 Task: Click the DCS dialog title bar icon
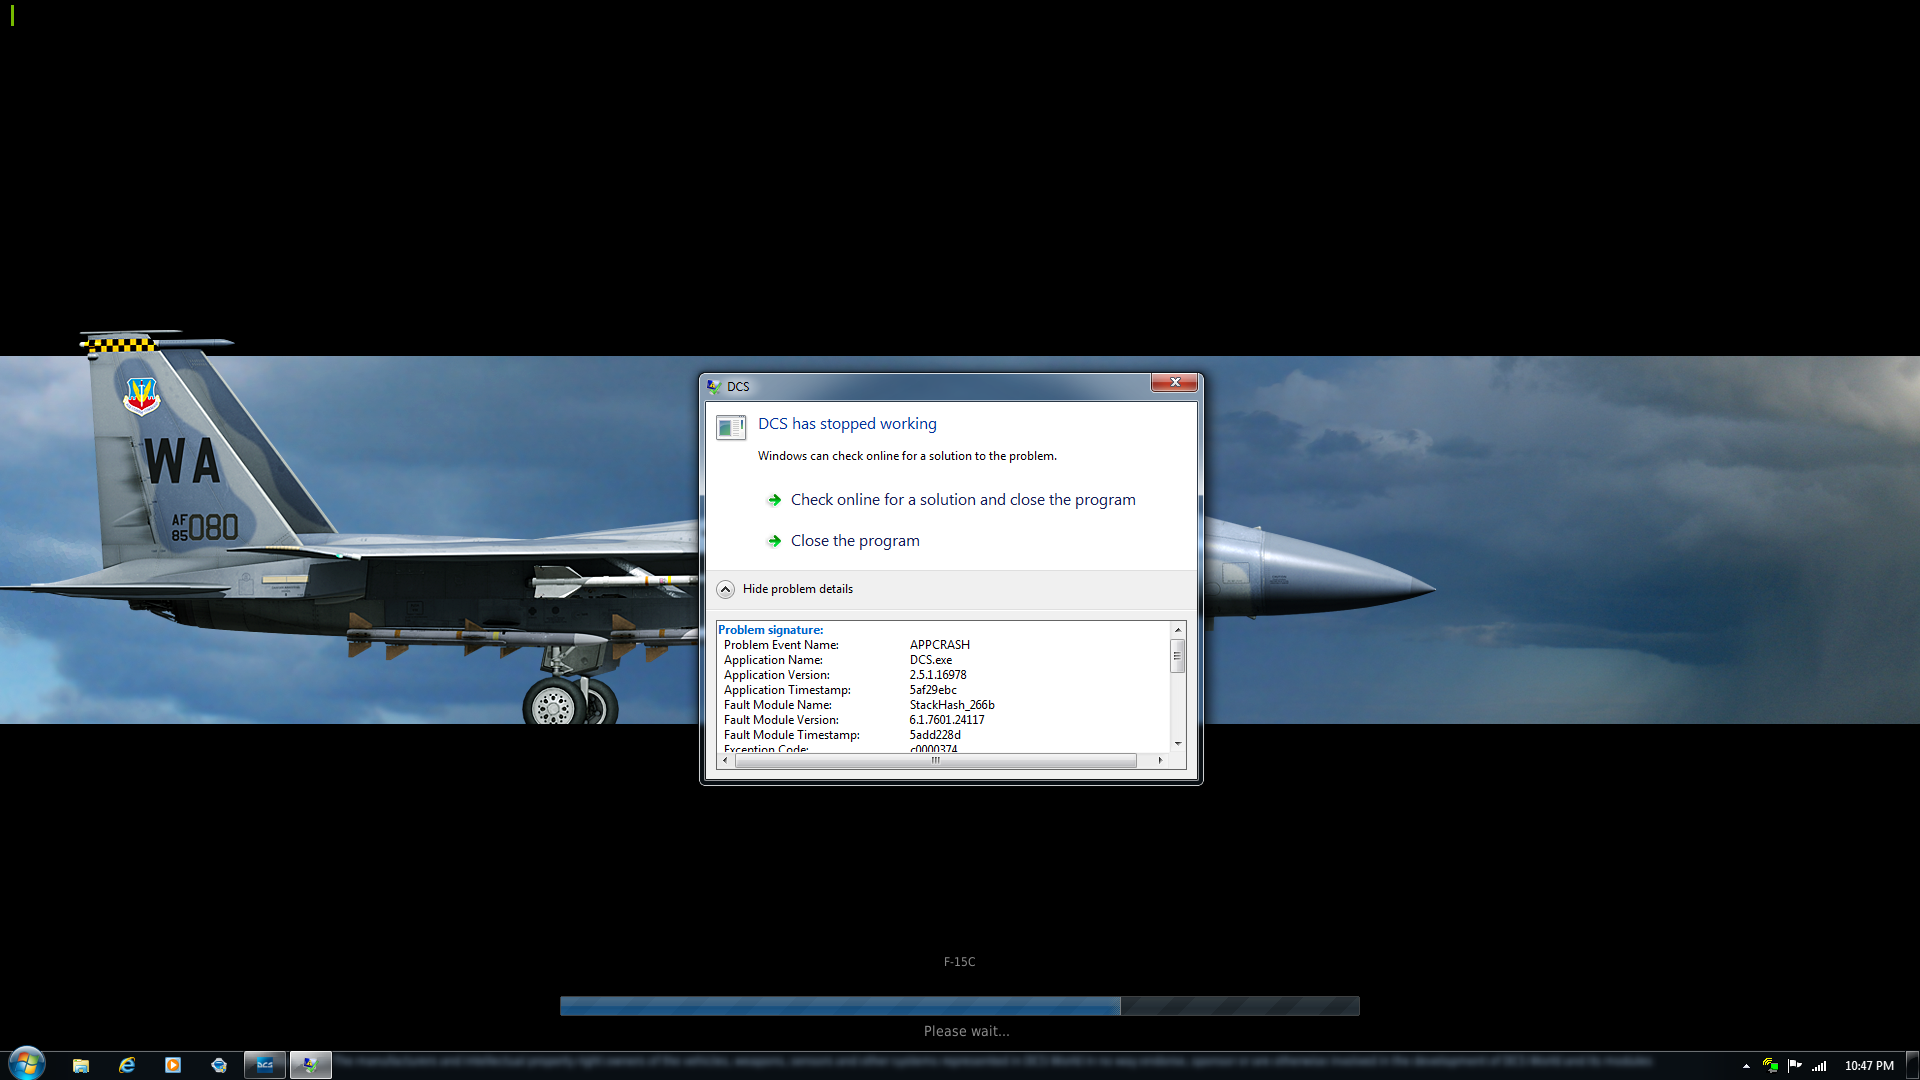(714, 386)
